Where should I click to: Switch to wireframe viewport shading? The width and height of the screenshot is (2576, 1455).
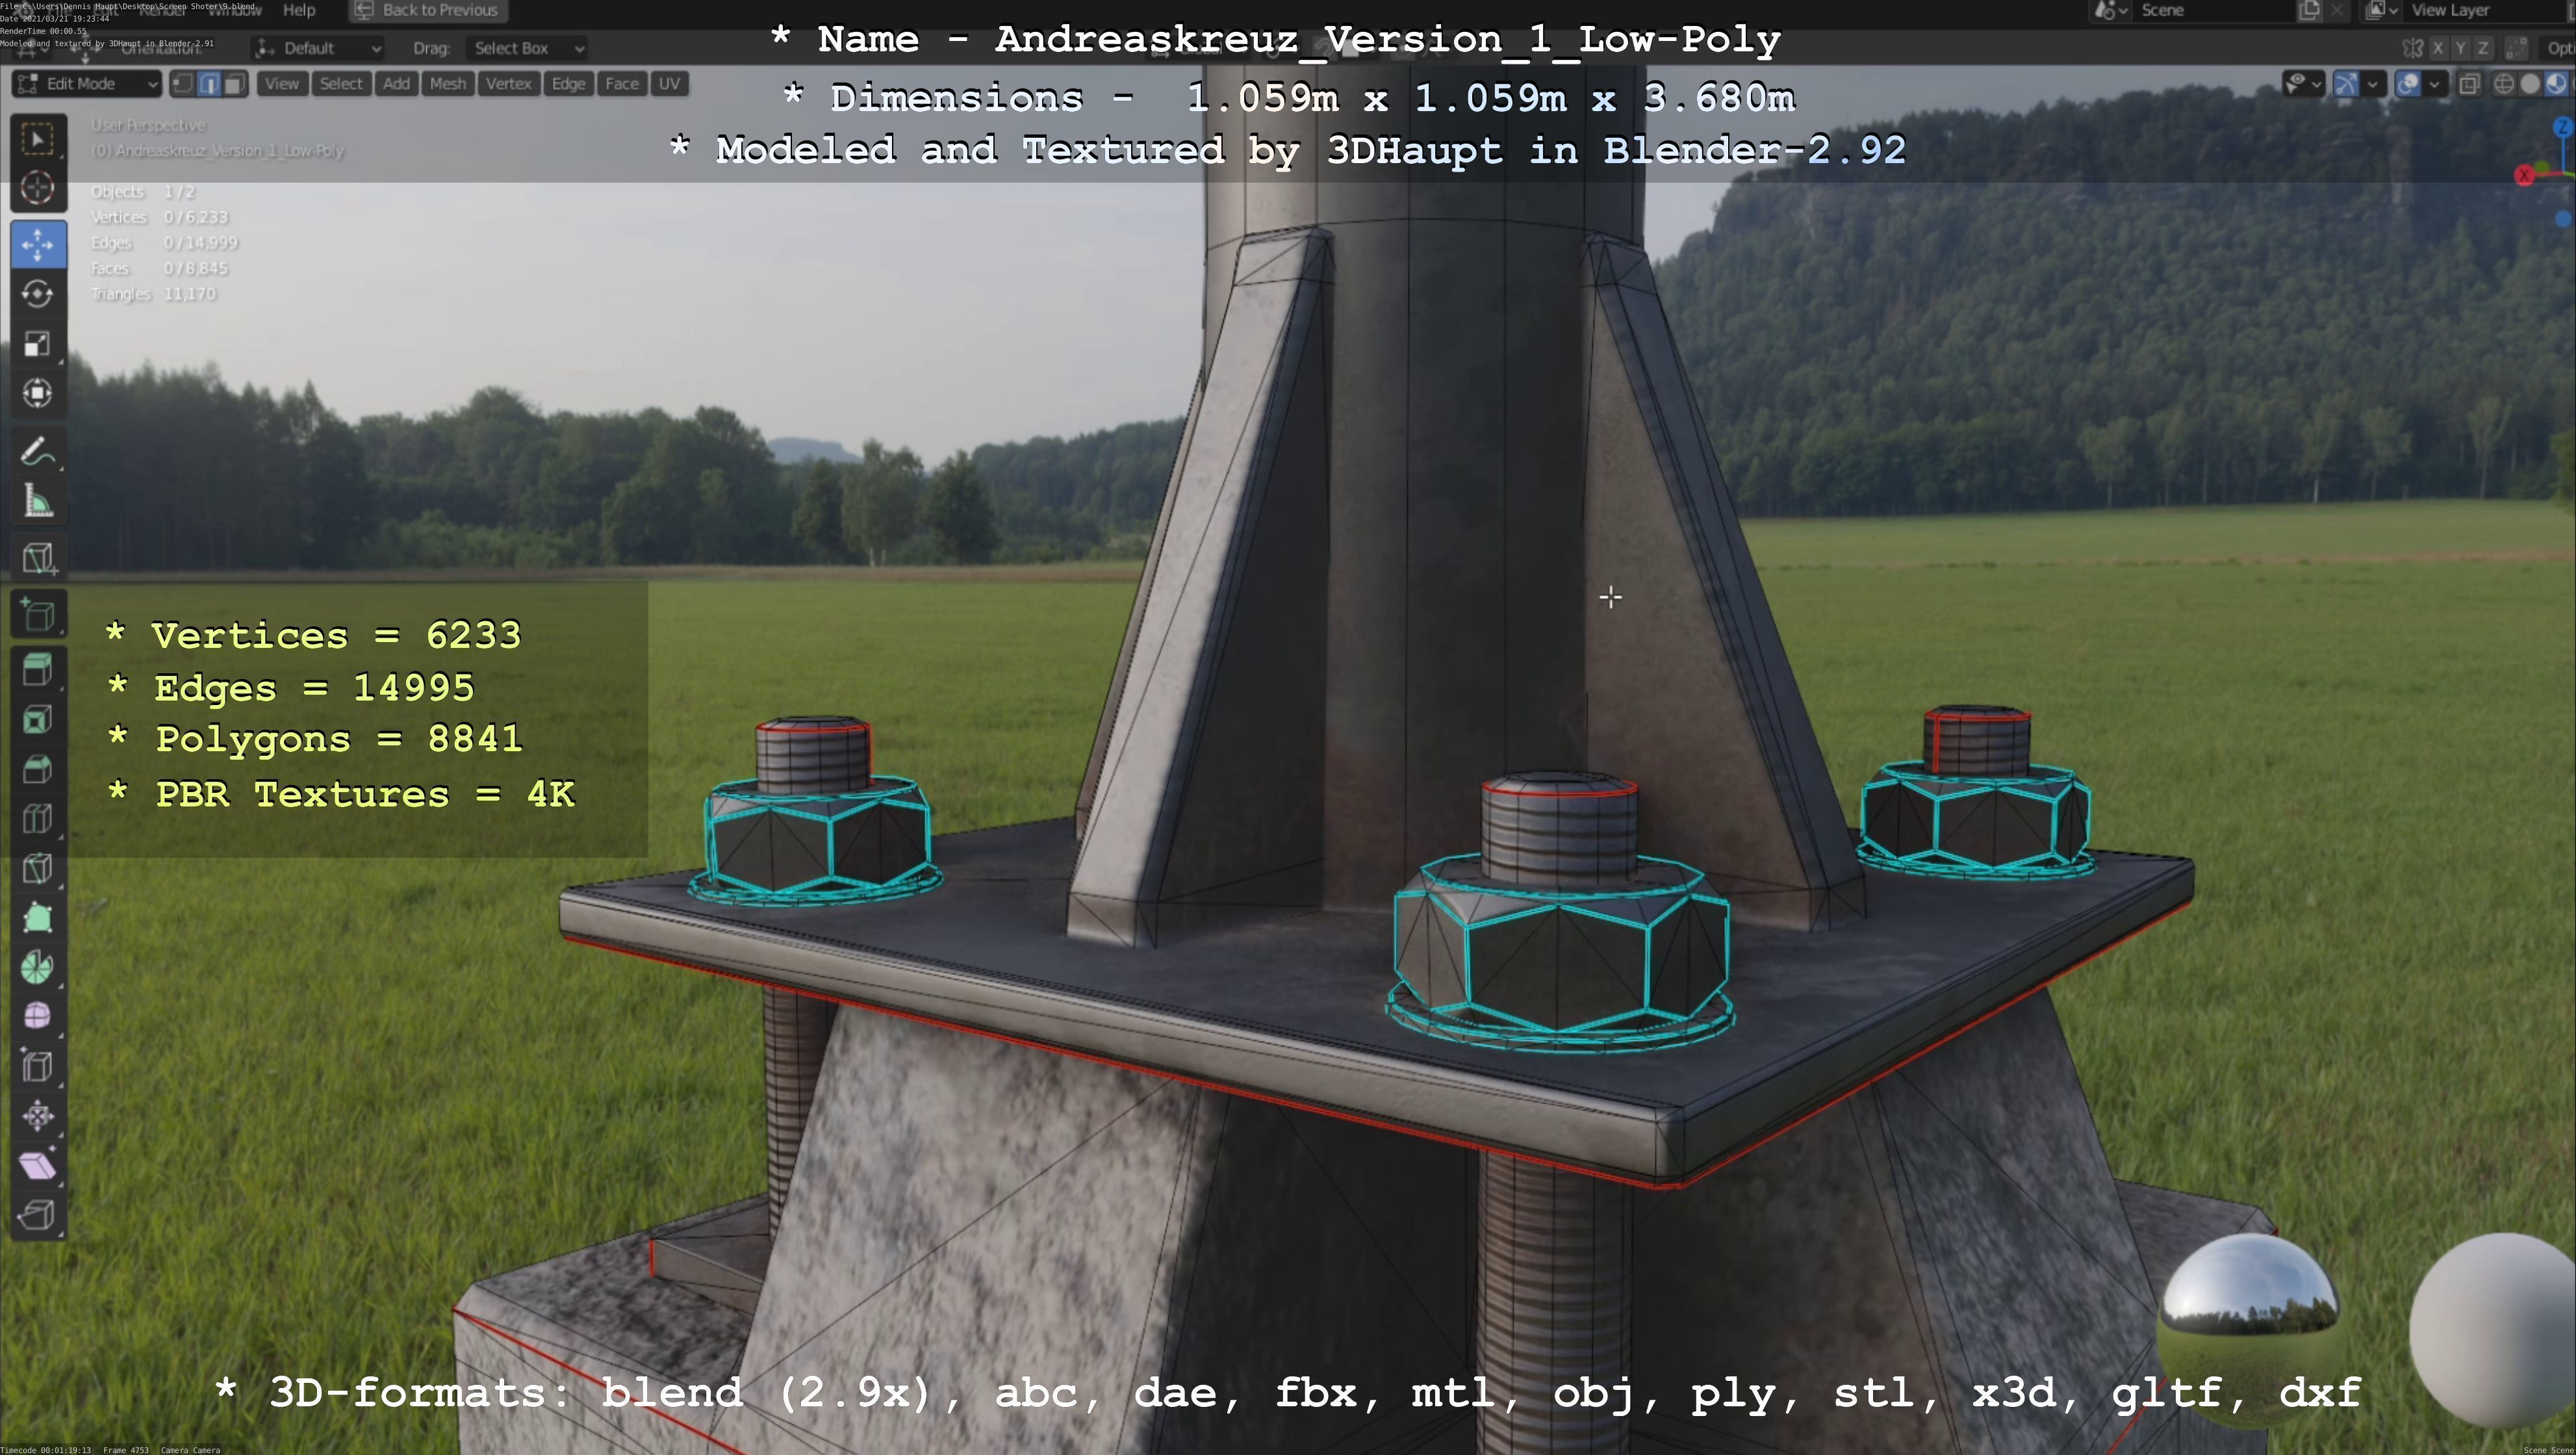click(x=2504, y=84)
